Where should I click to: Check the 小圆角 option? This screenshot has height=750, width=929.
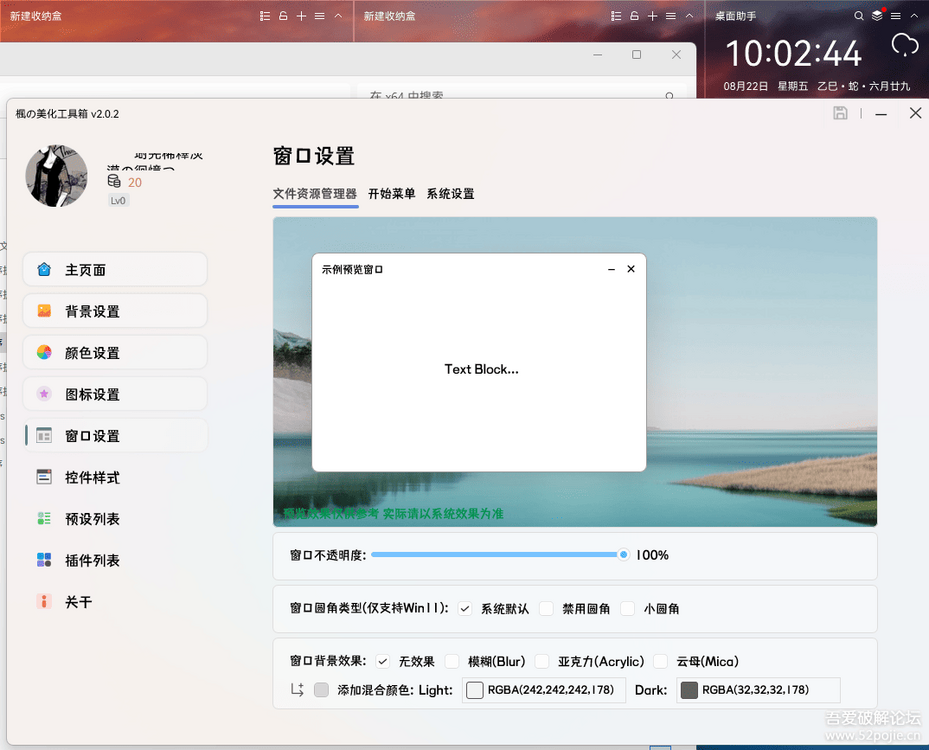point(627,608)
